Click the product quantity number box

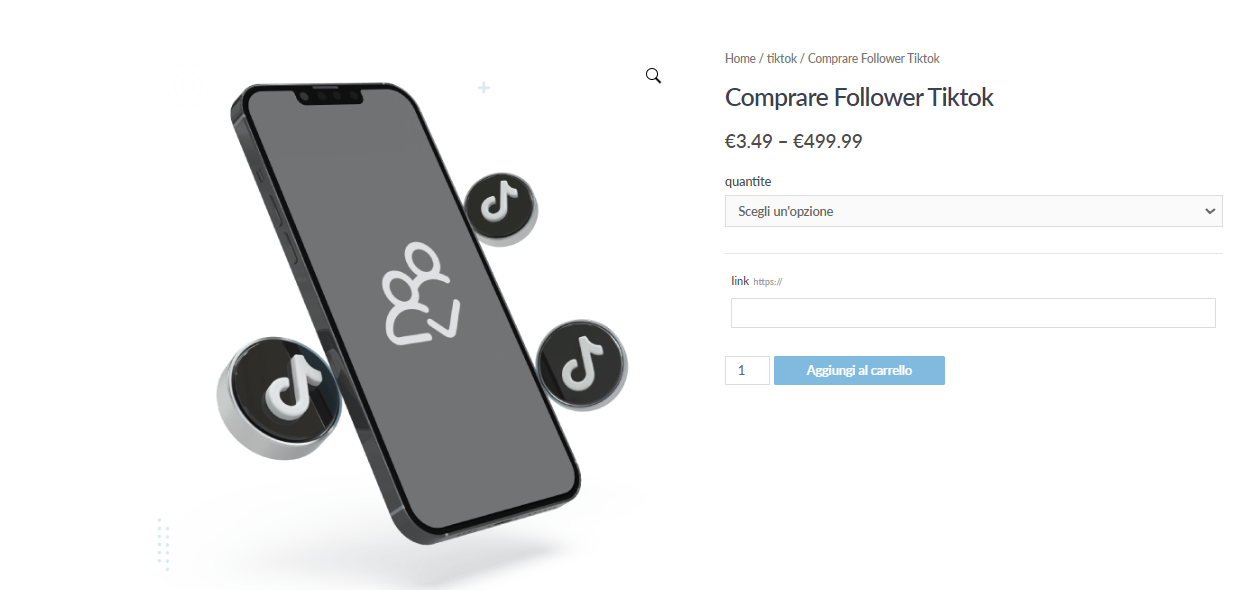(747, 370)
